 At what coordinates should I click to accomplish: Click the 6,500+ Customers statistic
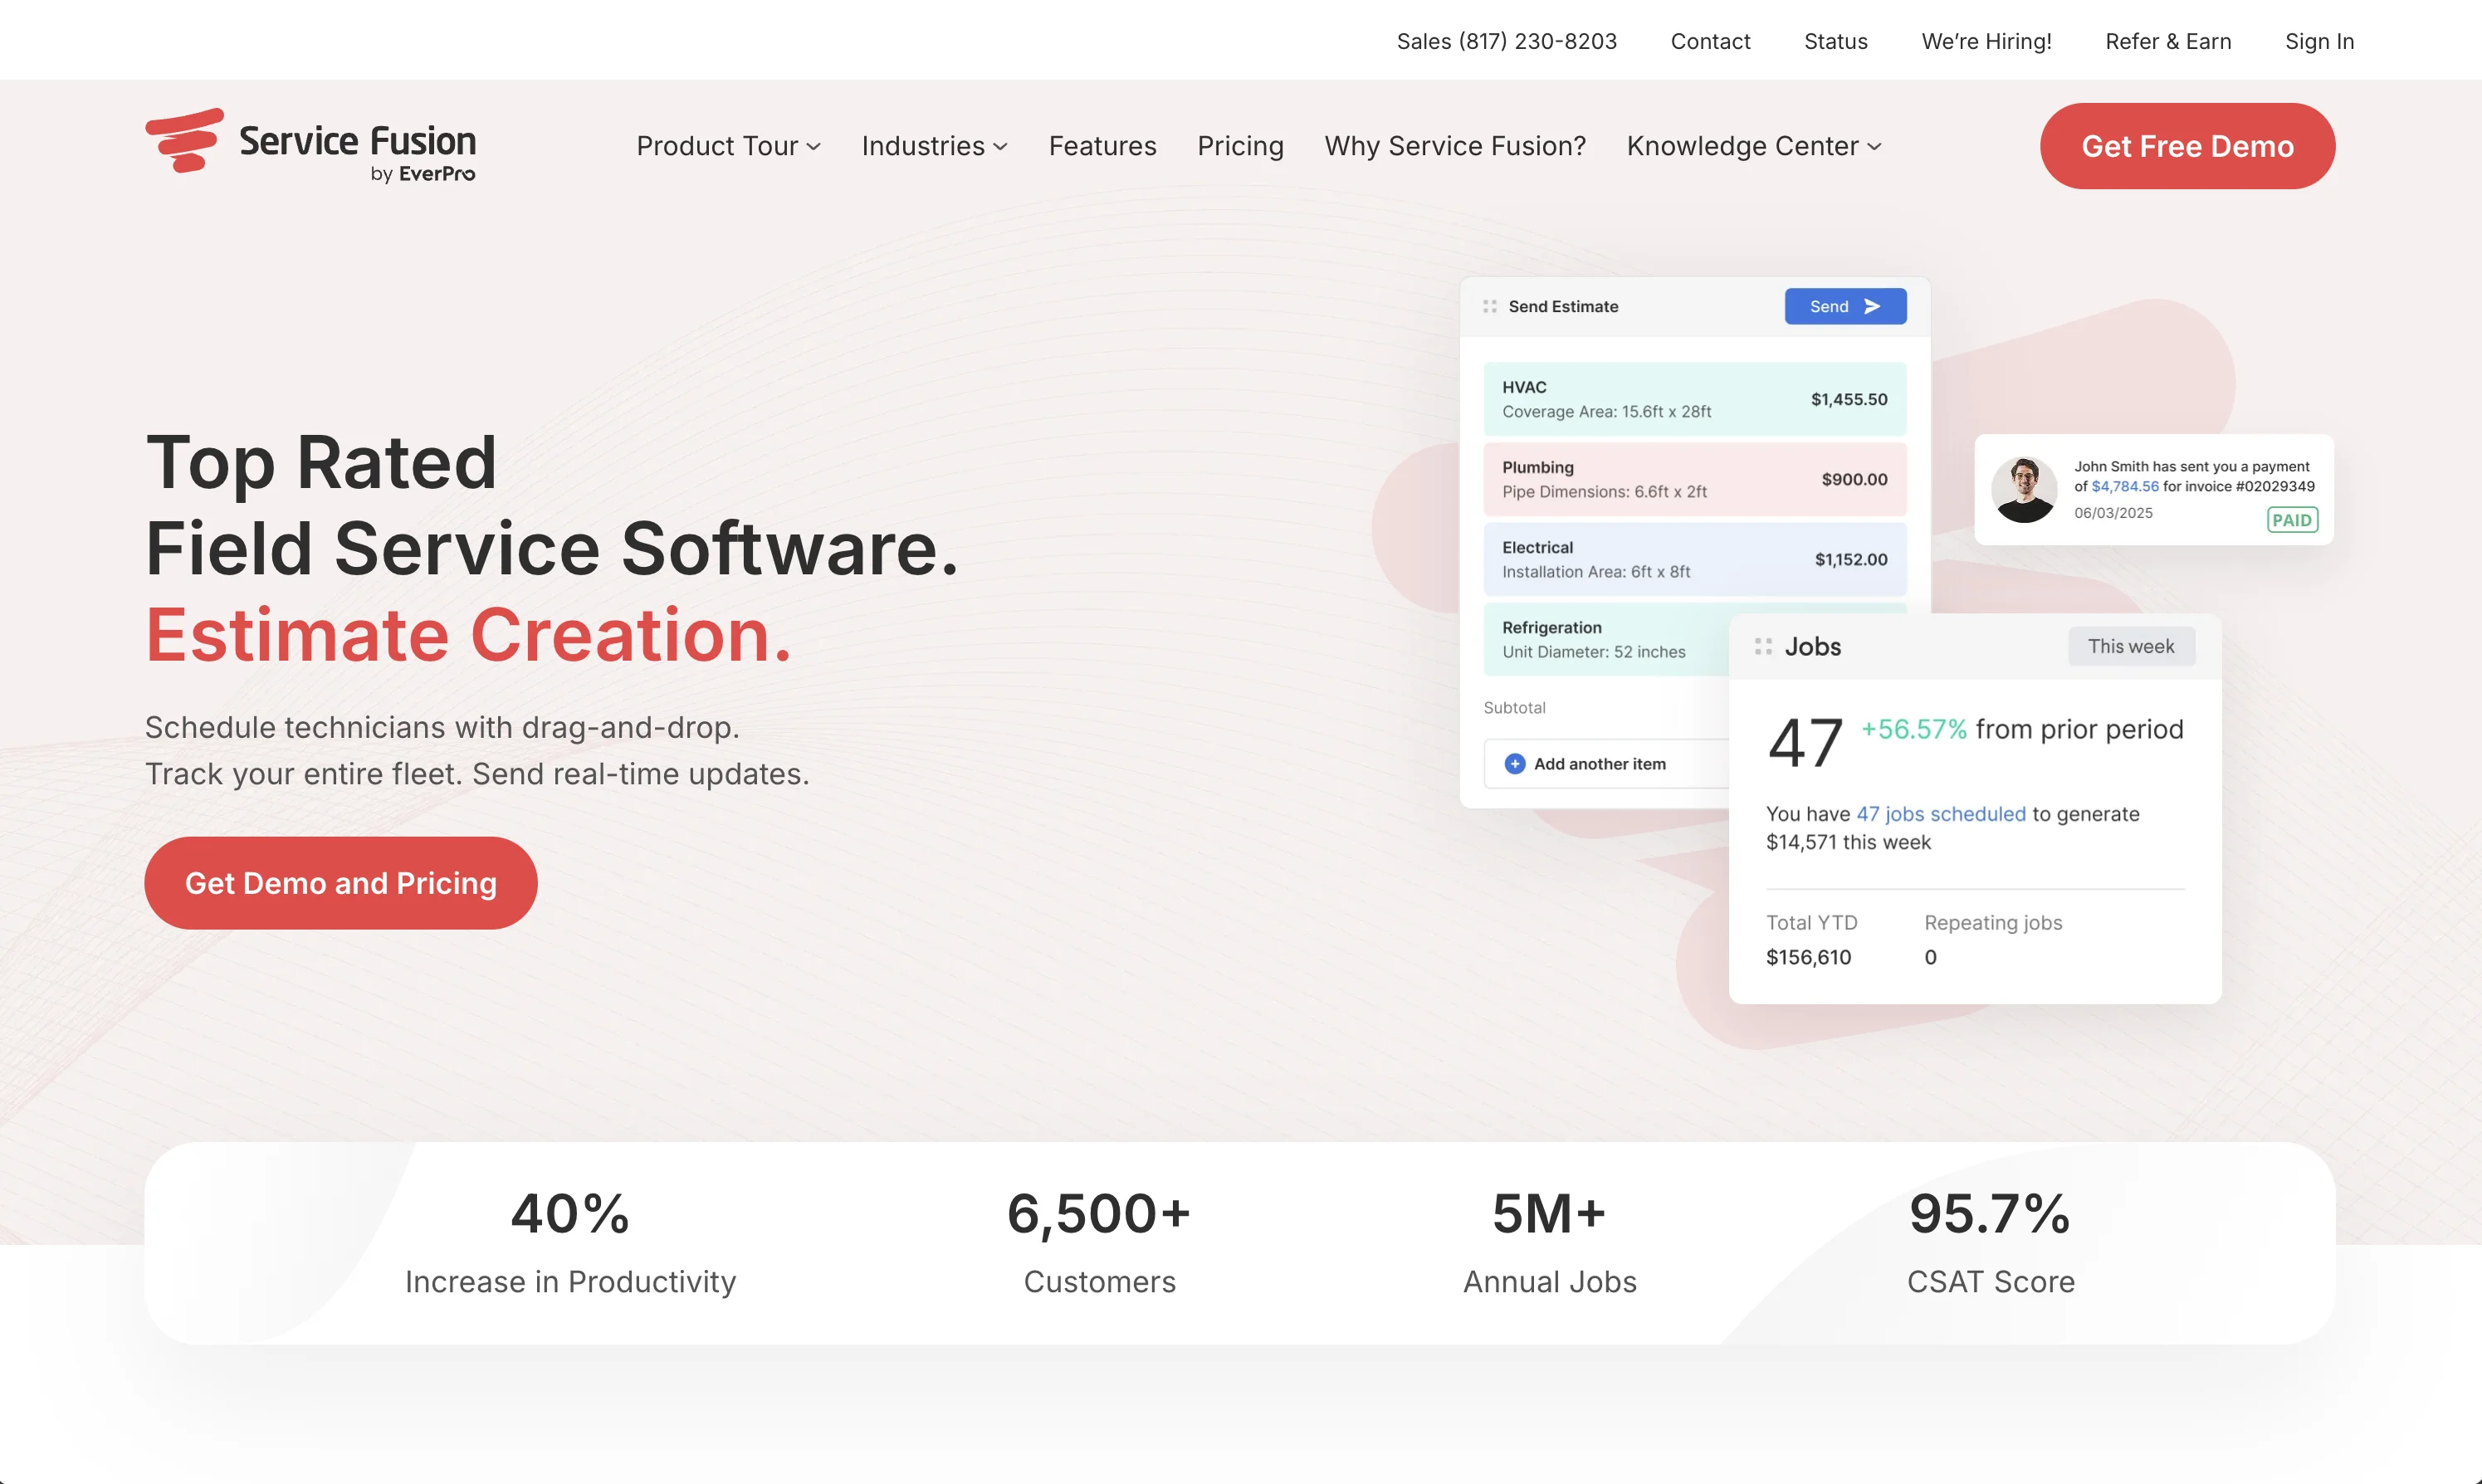point(1099,1242)
